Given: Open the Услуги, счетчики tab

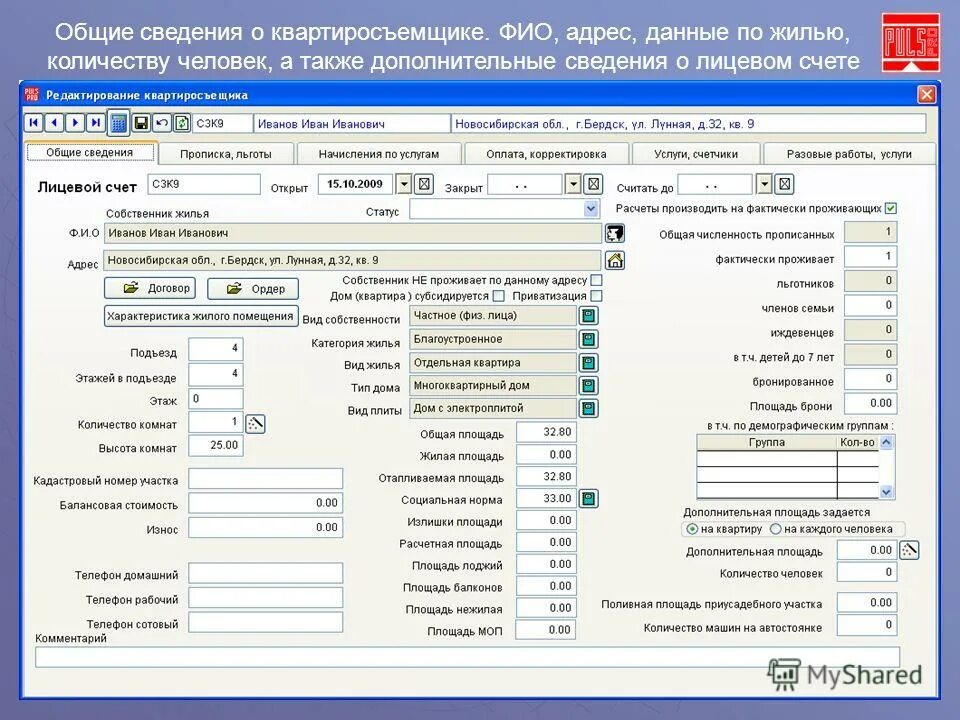Looking at the screenshot, I should point(696,154).
